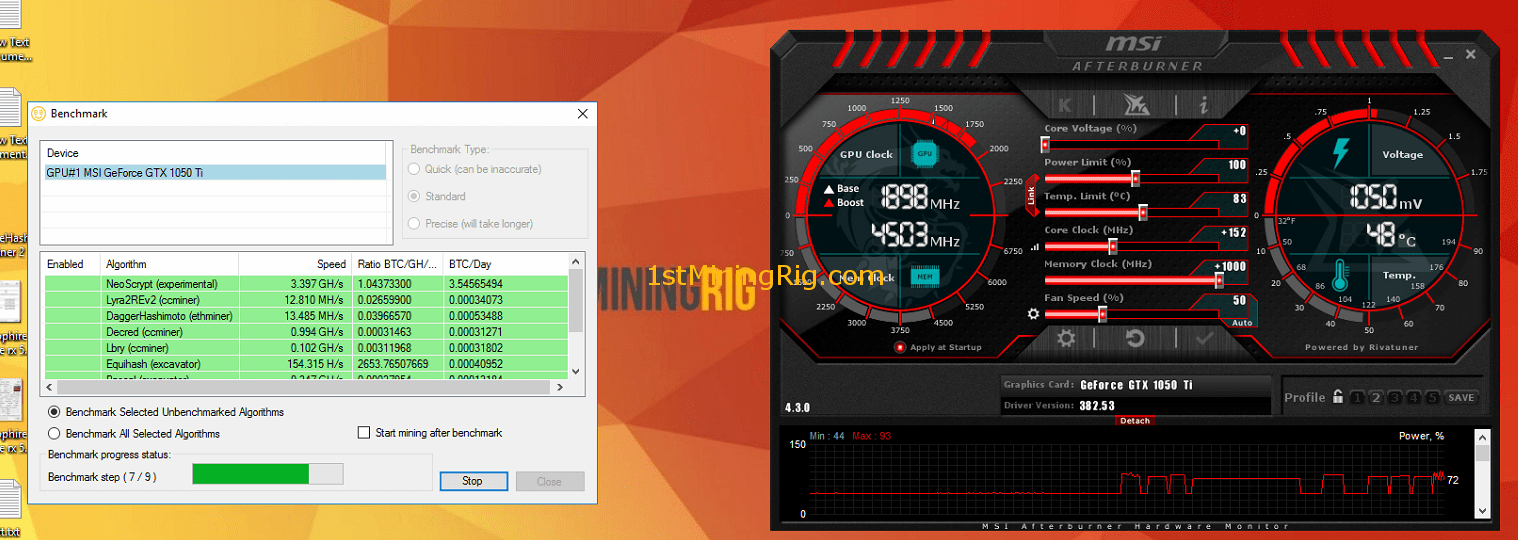This screenshot has width=1518, height=540.
Task: Sort algorithm list by Speed column
Action: click(x=294, y=264)
